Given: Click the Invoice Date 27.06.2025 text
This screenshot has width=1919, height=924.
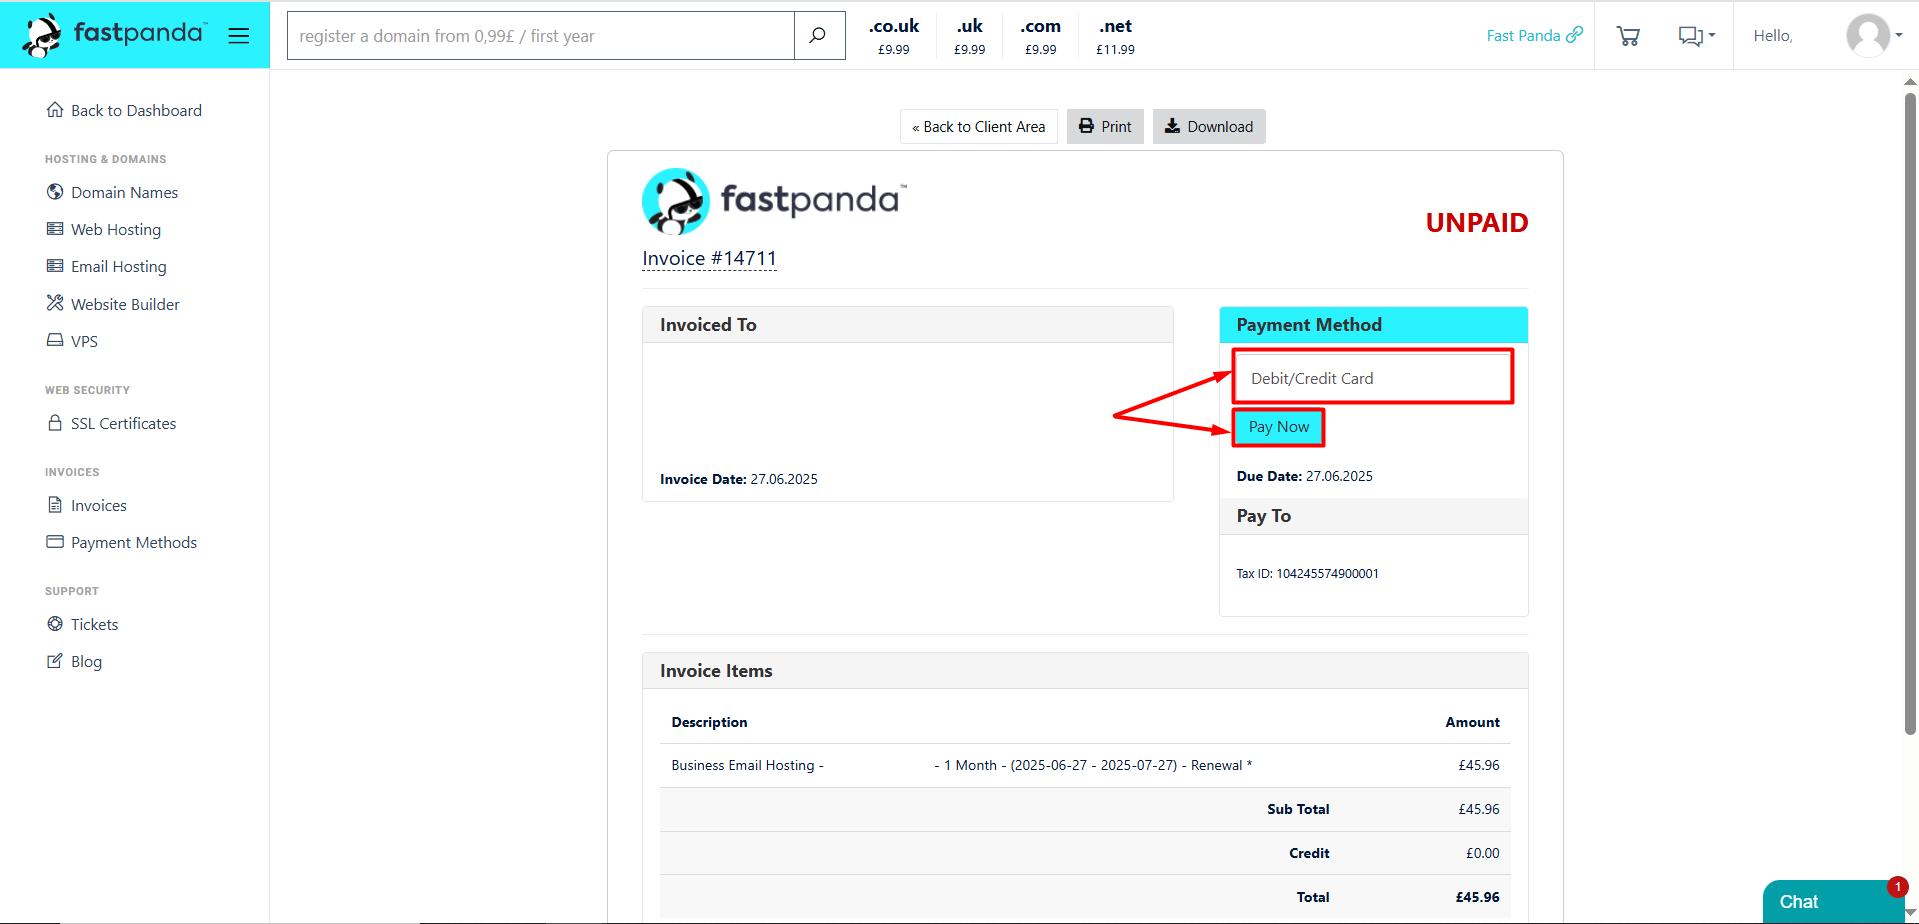Looking at the screenshot, I should (739, 479).
